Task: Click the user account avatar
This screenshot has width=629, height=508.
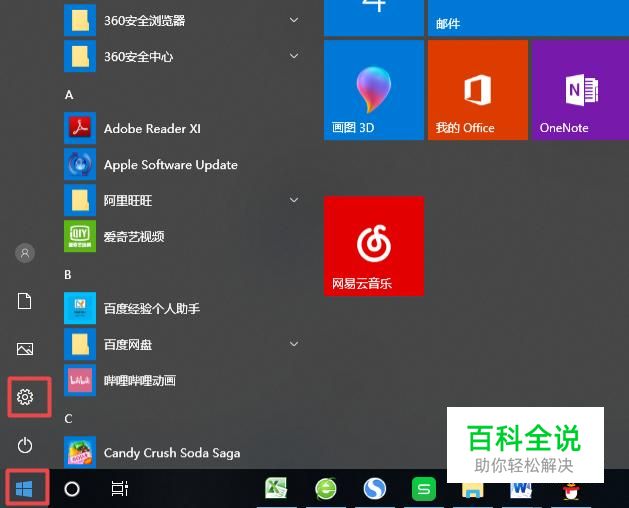Action: (25, 253)
